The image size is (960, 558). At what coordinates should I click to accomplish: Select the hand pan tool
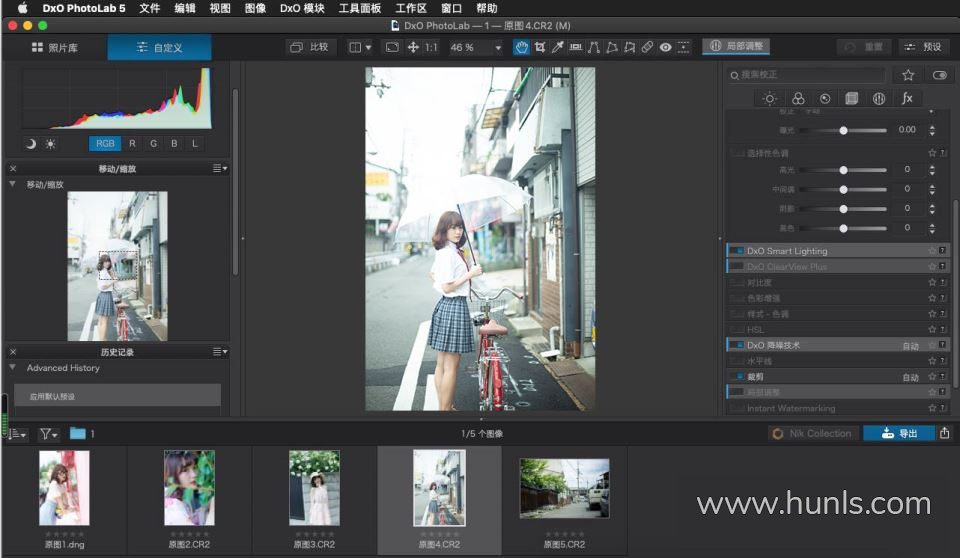pos(521,47)
